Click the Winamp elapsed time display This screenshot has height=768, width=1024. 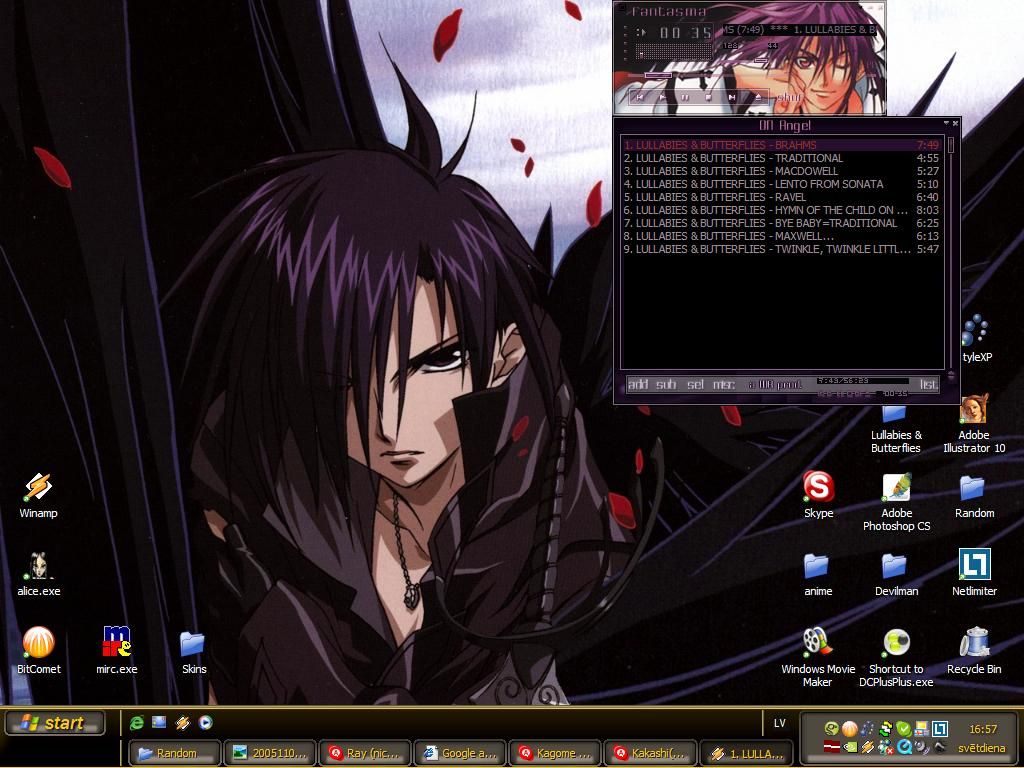pyautogui.click(x=684, y=33)
